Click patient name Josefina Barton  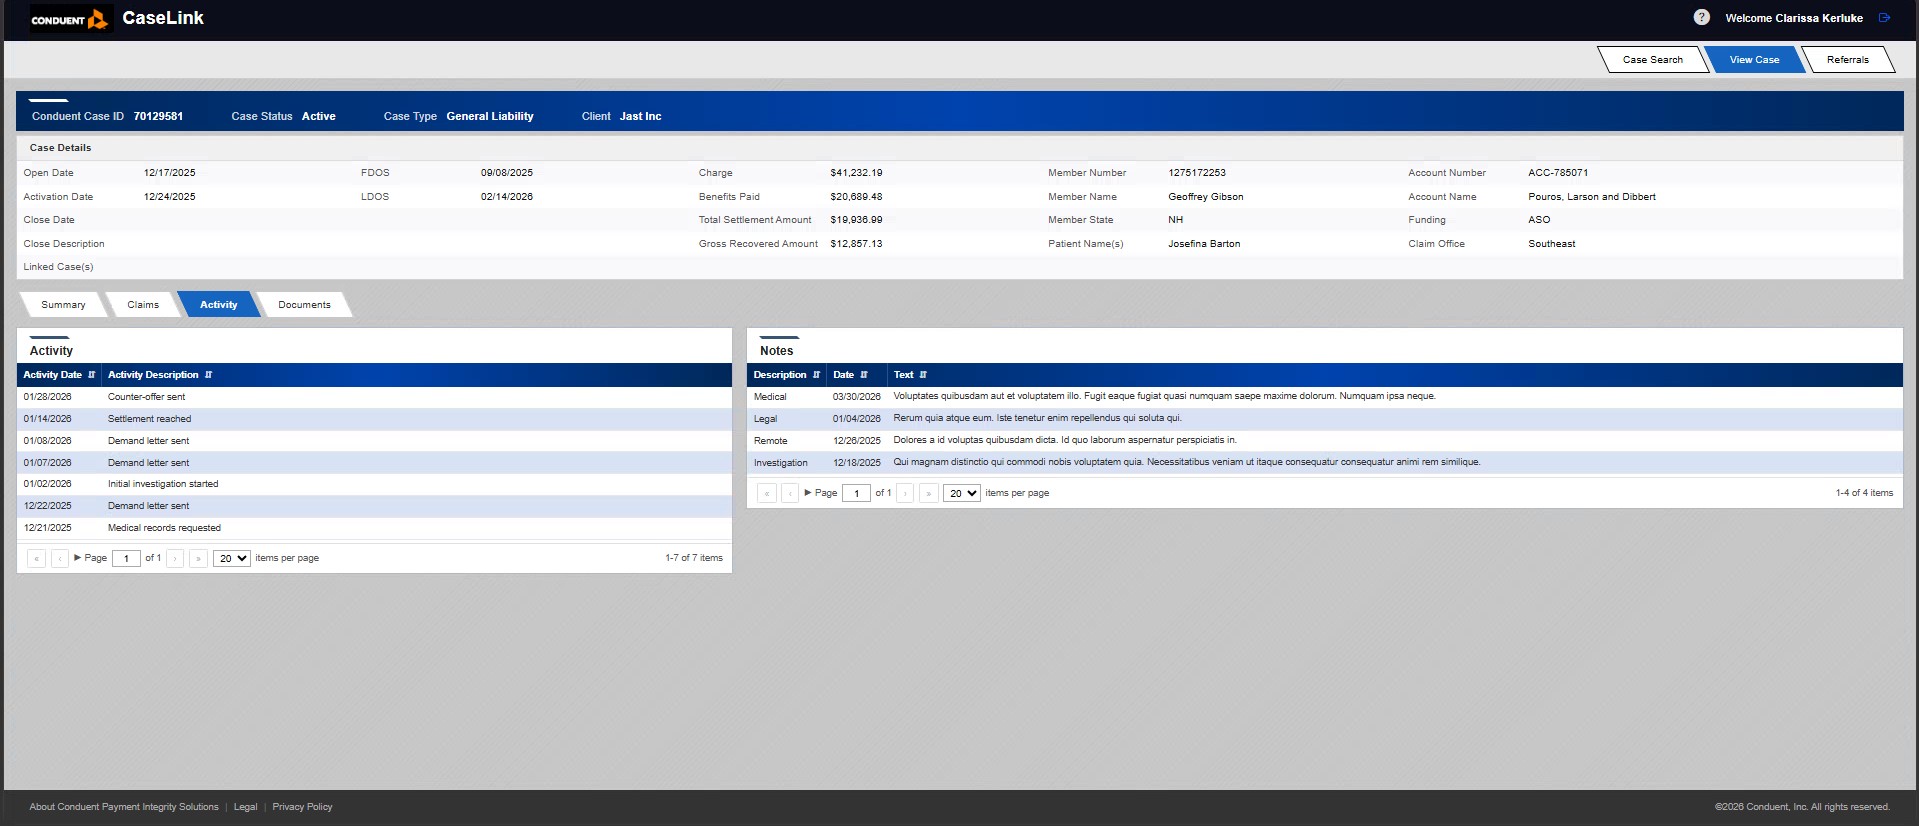(x=1204, y=244)
